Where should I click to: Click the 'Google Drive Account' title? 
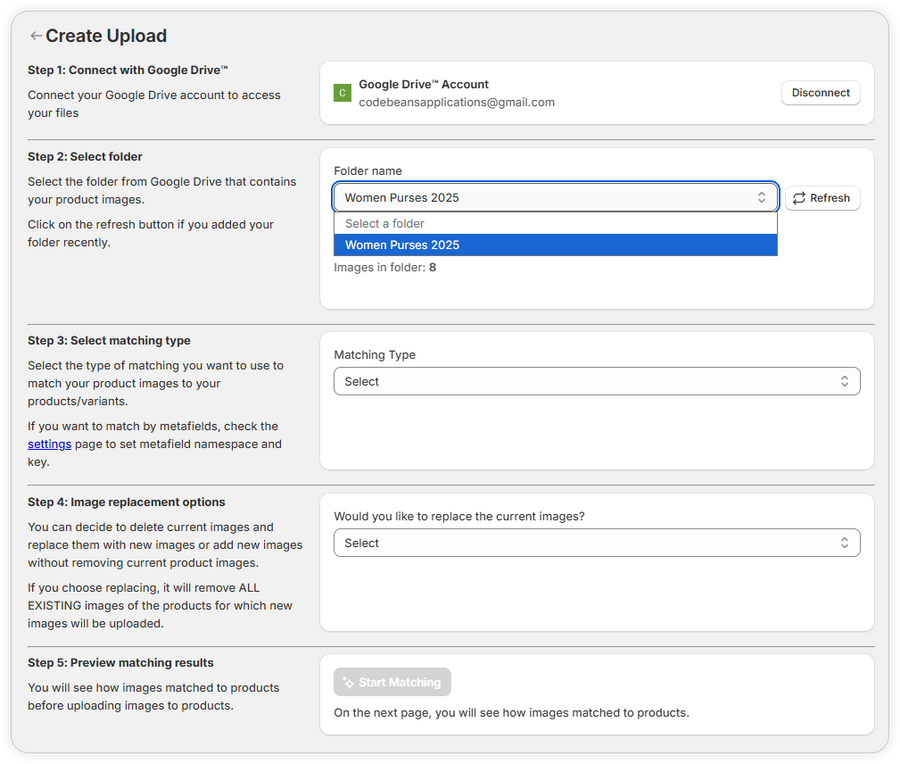(424, 84)
